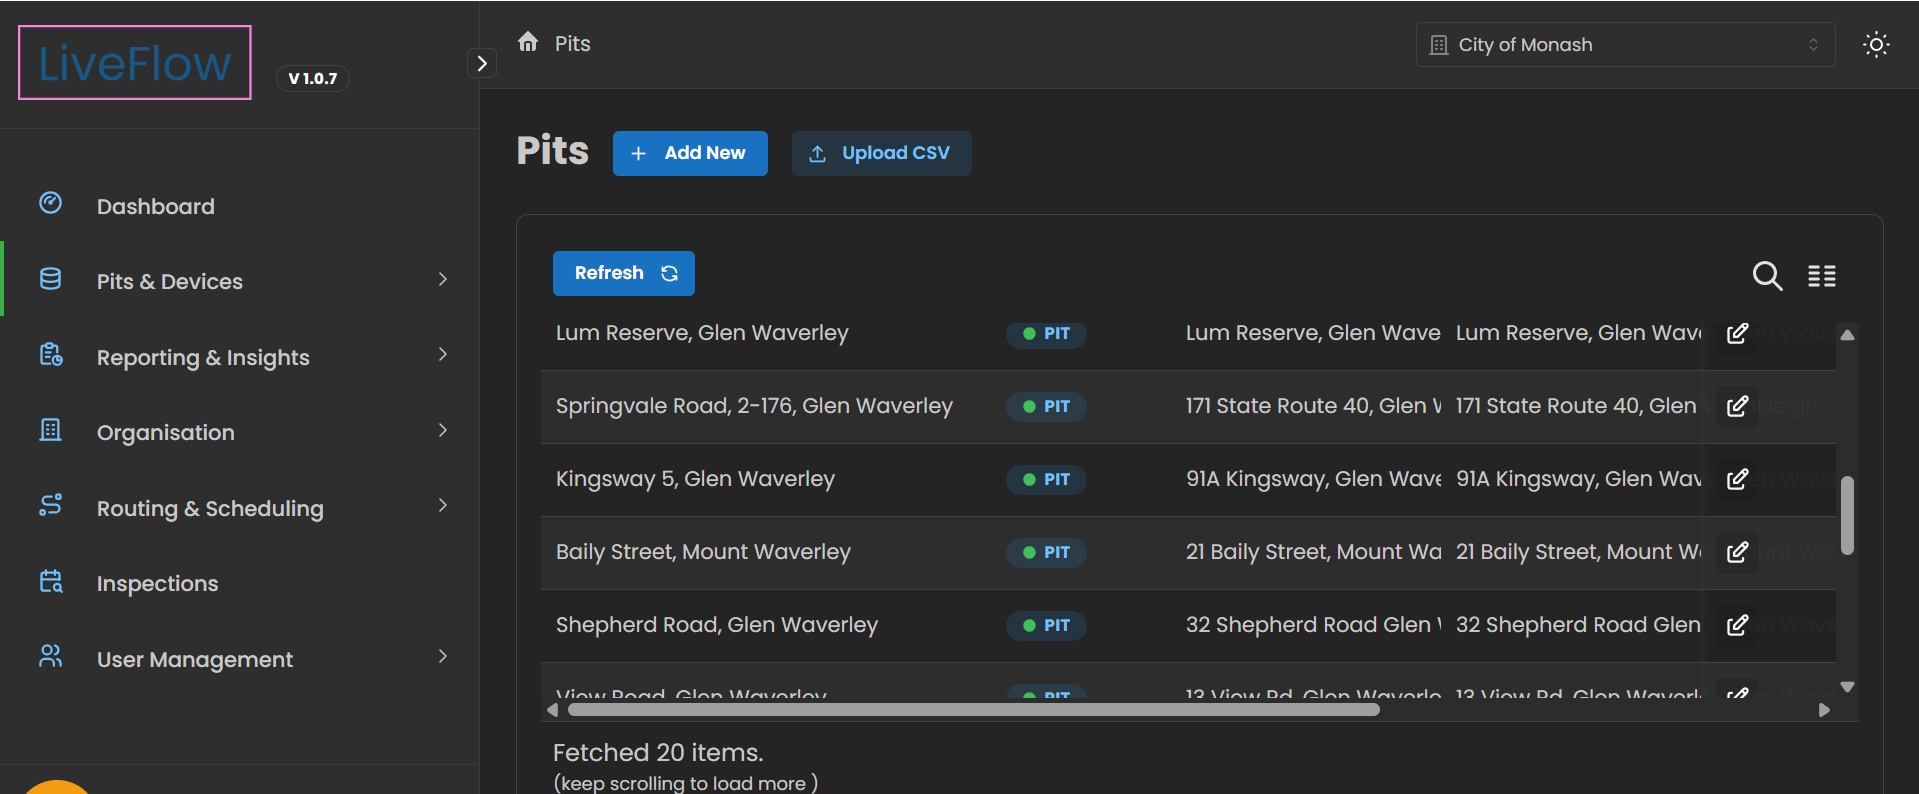Screen dimensions: 1919x794
Task: Click the 'Pits' page heading
Action: [553, 151]
